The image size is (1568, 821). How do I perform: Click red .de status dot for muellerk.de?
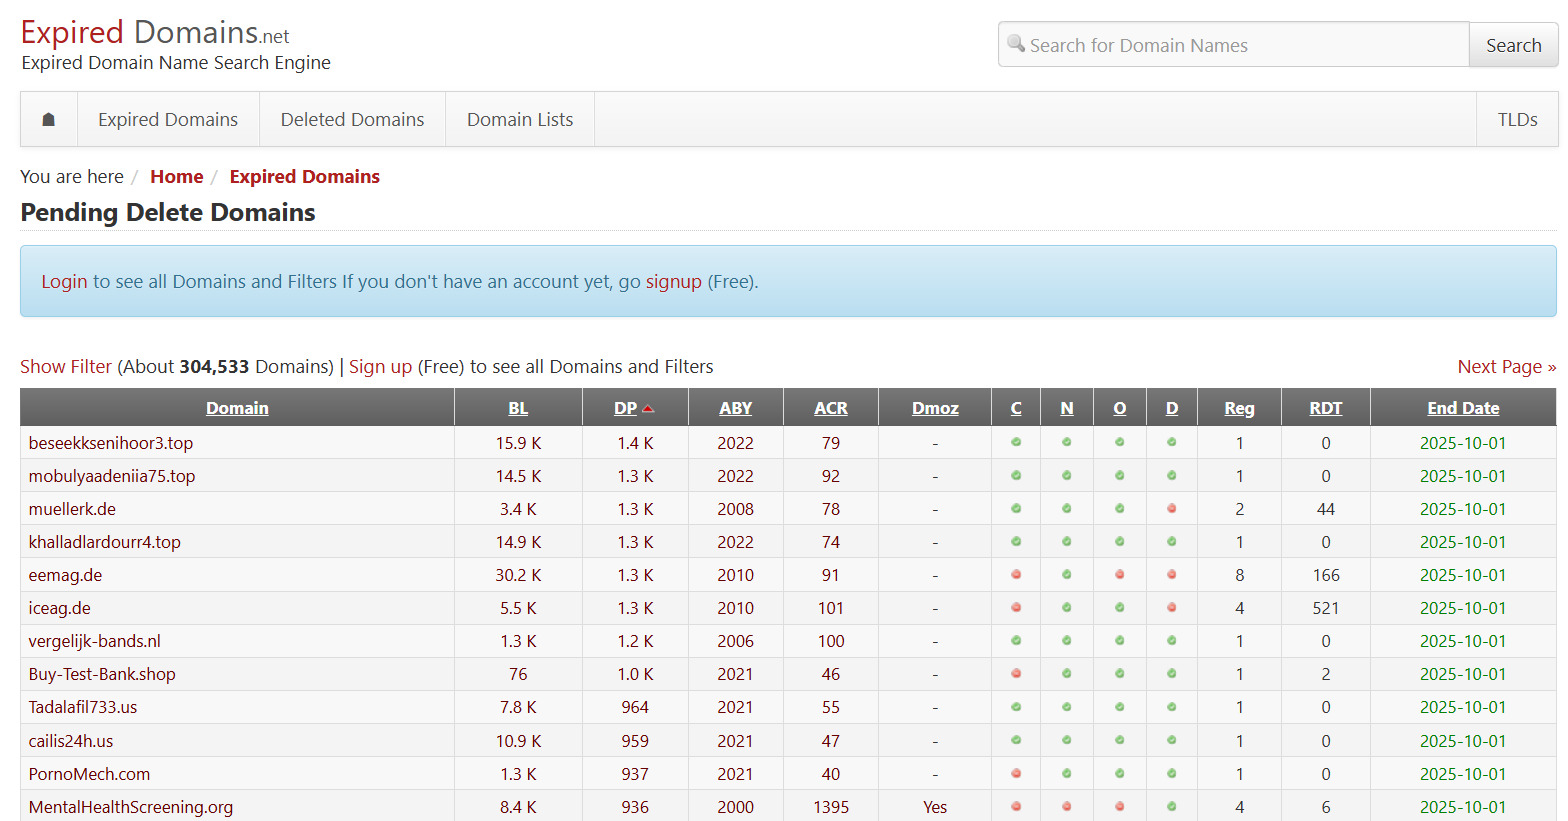(1171, 509)
